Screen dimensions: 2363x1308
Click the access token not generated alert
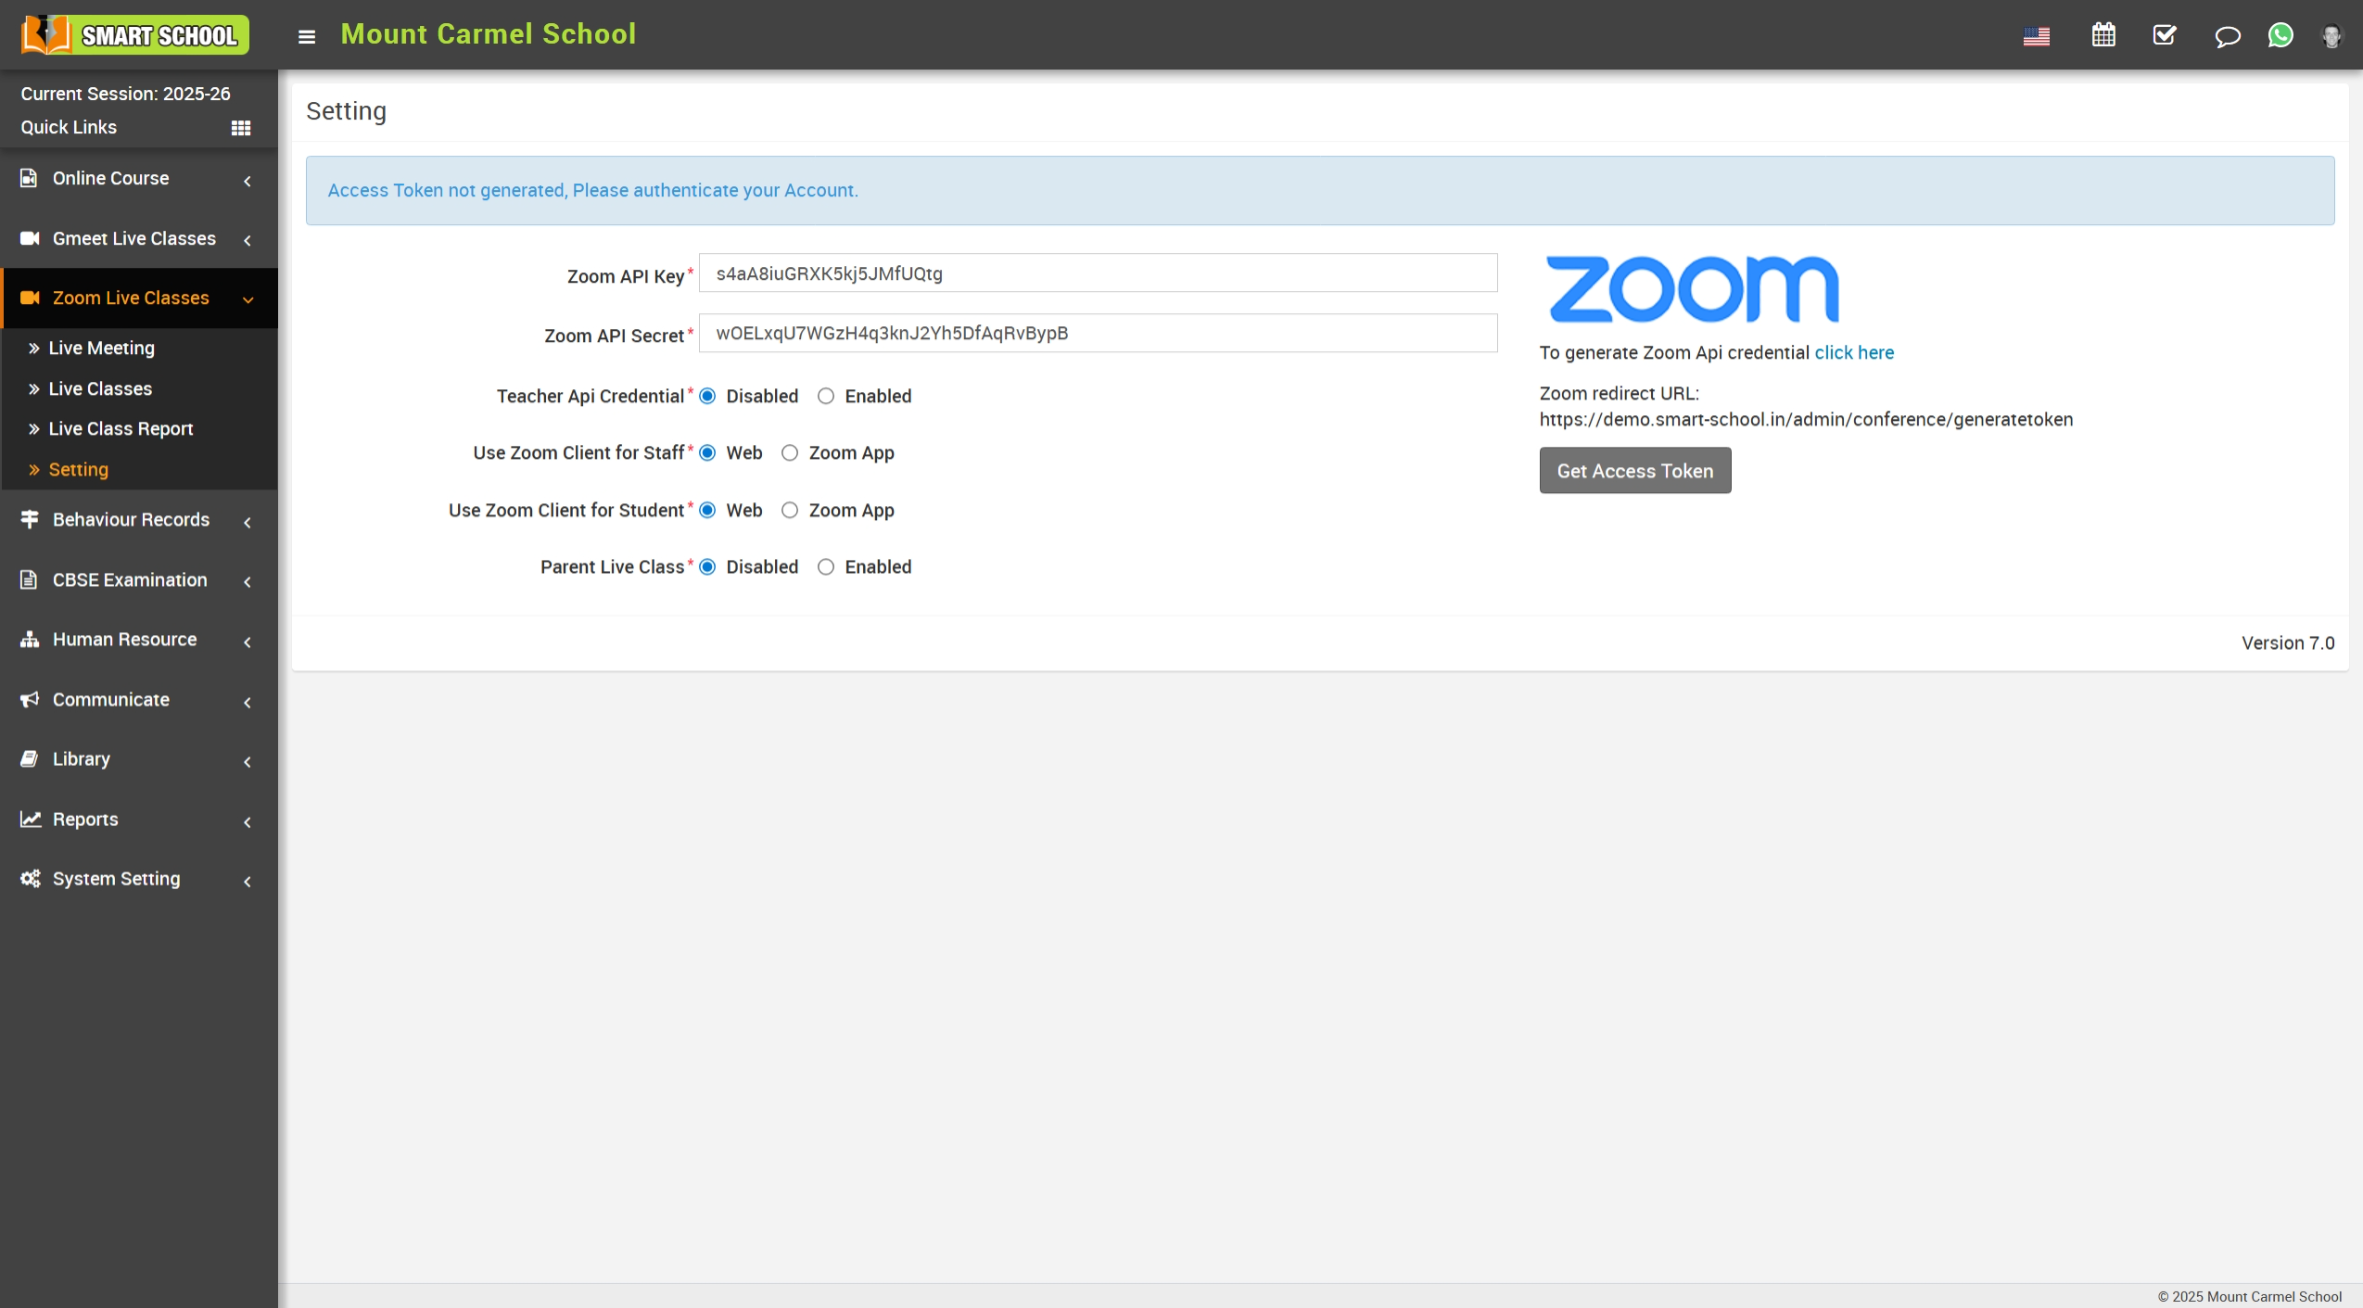[1320, 190]
